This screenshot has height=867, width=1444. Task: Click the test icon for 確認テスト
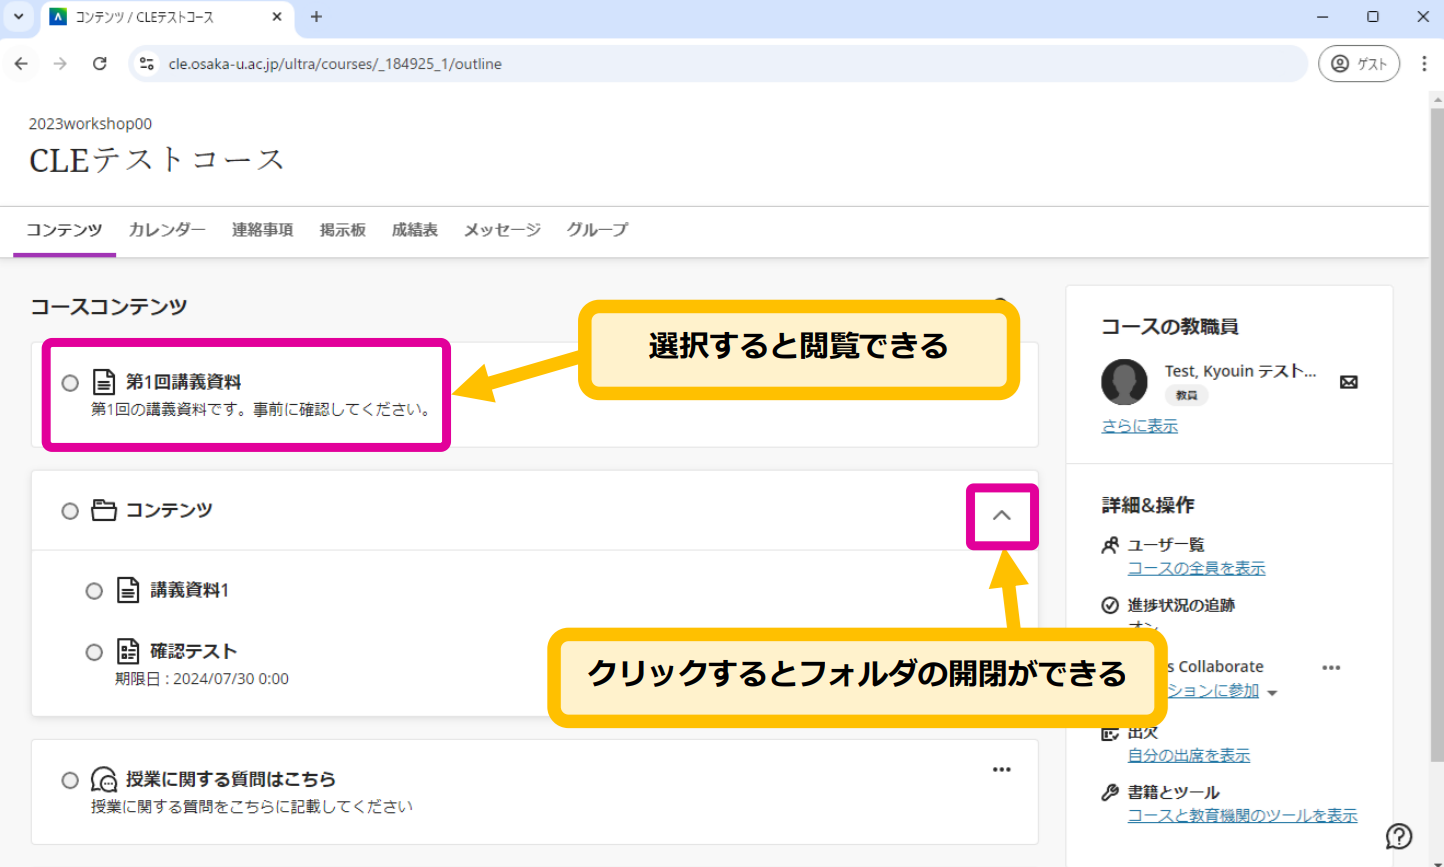128,651
